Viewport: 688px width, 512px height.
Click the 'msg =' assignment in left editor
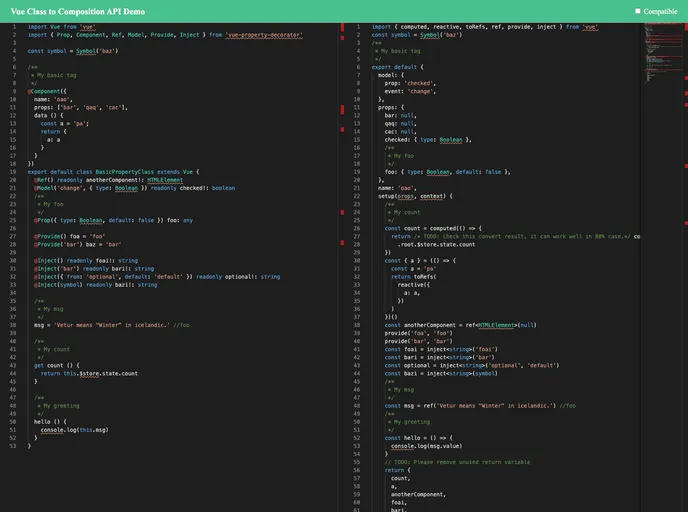(40, 325)
